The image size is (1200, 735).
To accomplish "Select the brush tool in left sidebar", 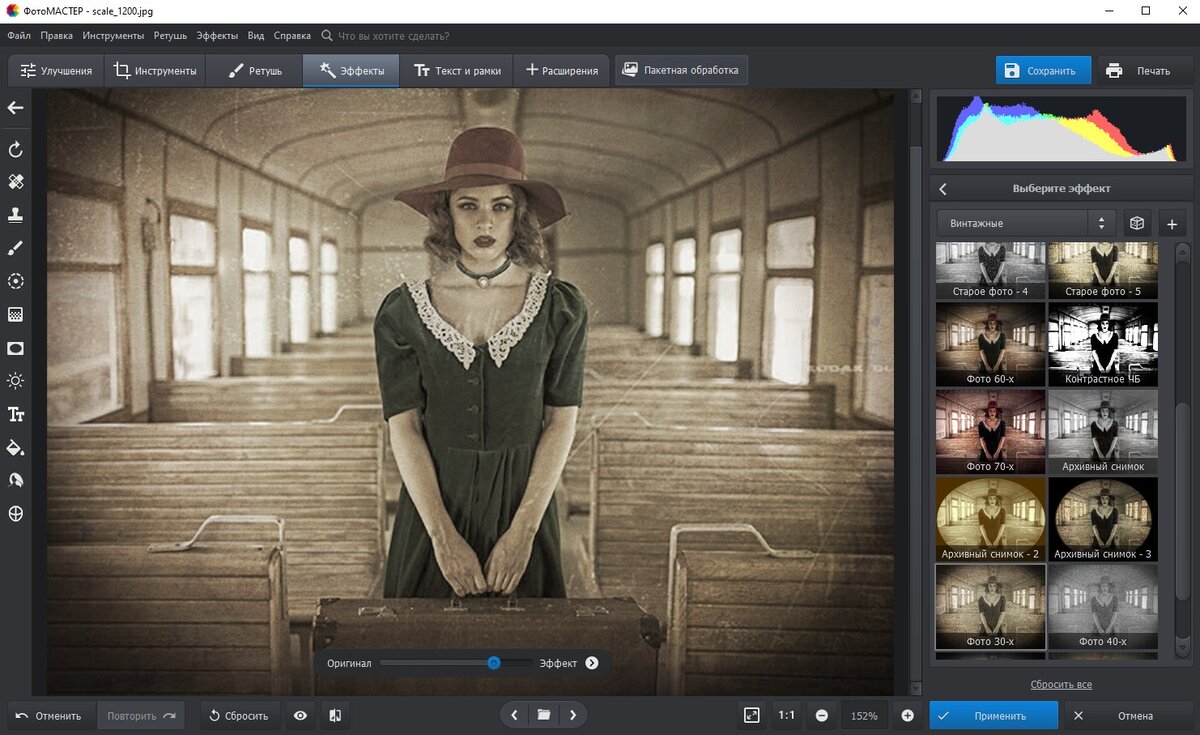I will (x=15, y=248).
